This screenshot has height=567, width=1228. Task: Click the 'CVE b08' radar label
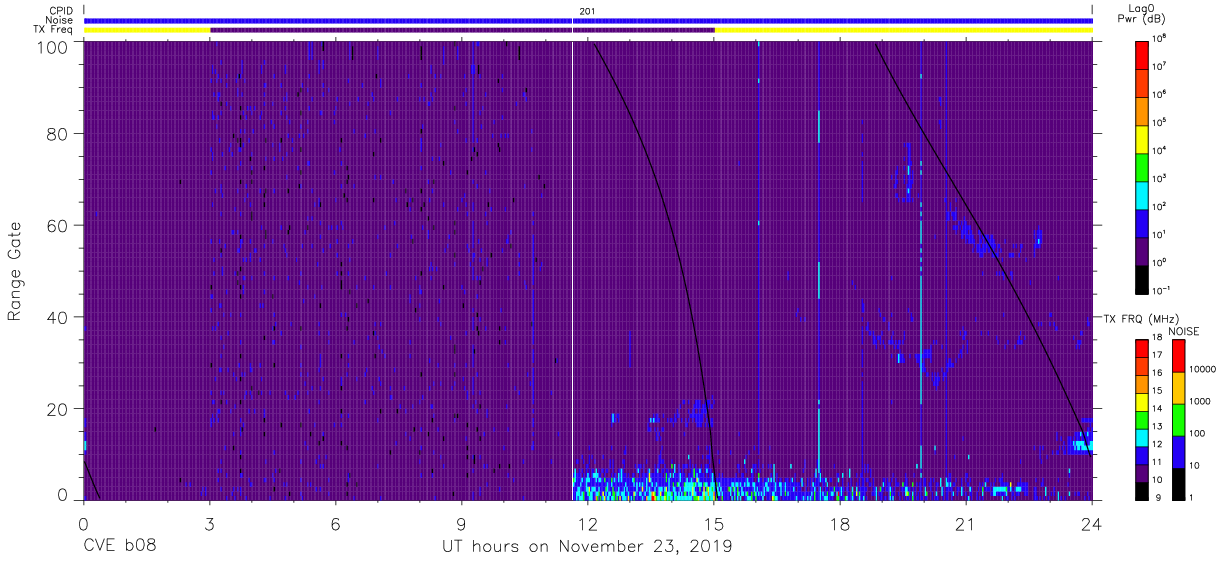119,547
